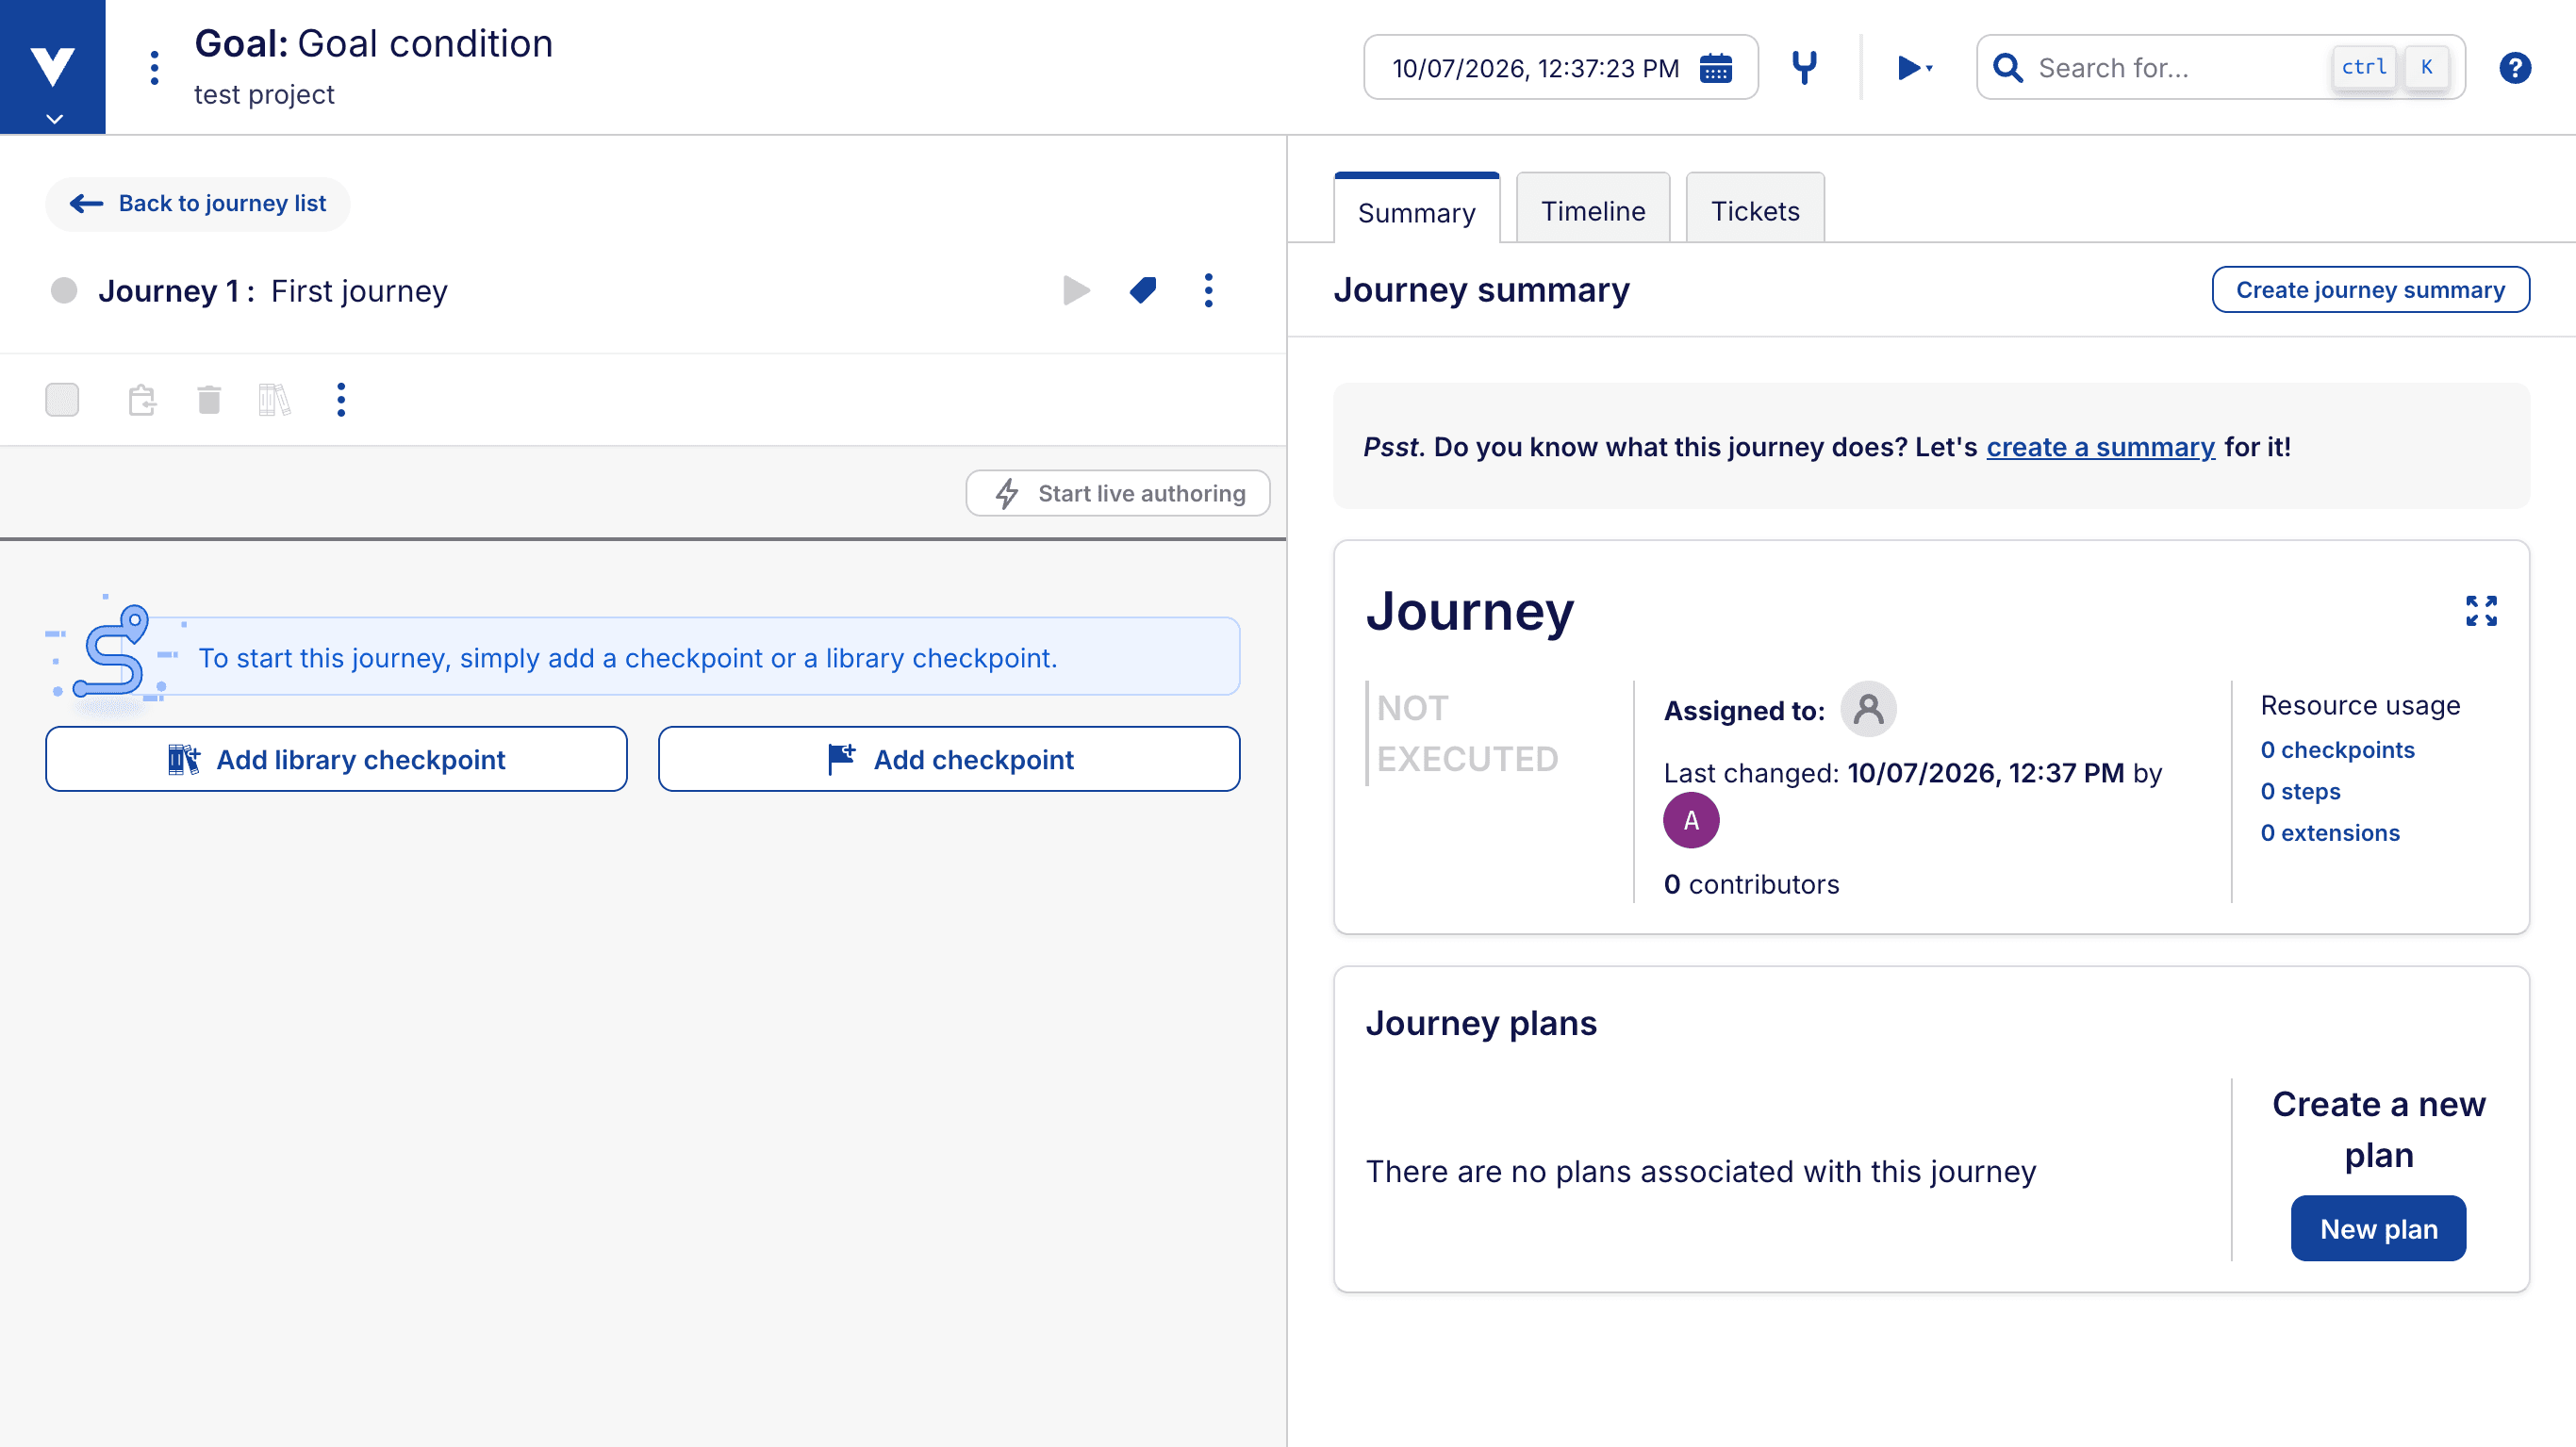Start live authoring
The height and width of the screenshot is (1447, 2576).
1118,494
